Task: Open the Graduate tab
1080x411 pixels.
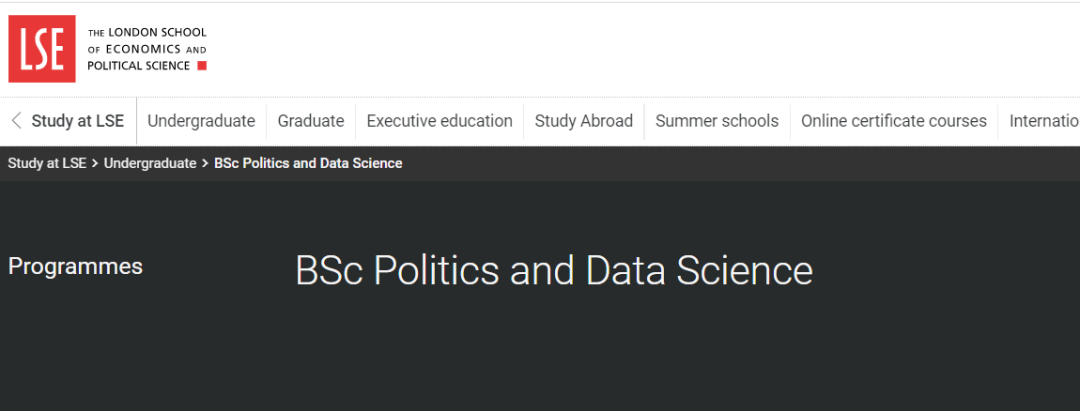Action: (311, 121)
